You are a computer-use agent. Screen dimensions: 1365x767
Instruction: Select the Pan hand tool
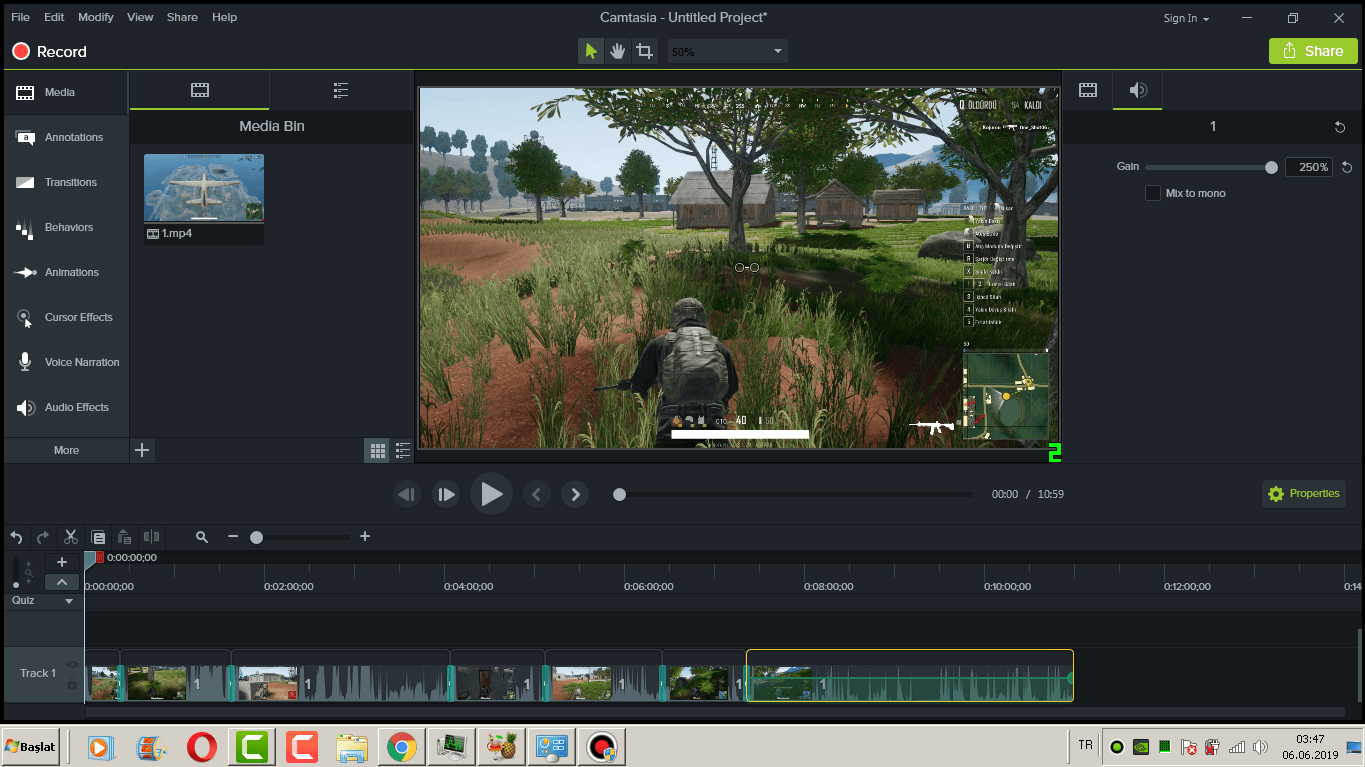pyautogui.click(x=618, y=51)
